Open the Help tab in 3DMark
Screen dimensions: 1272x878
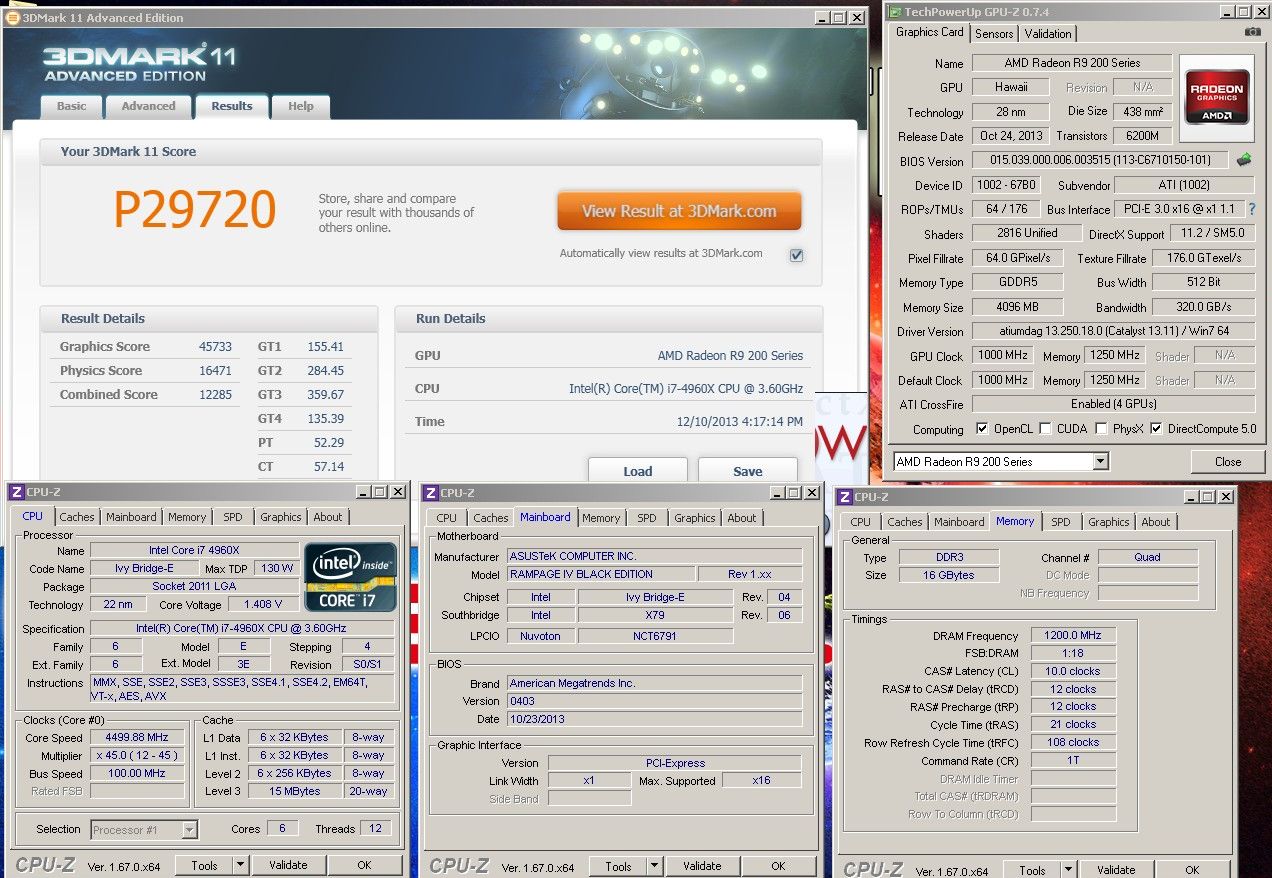pos(300,106)
